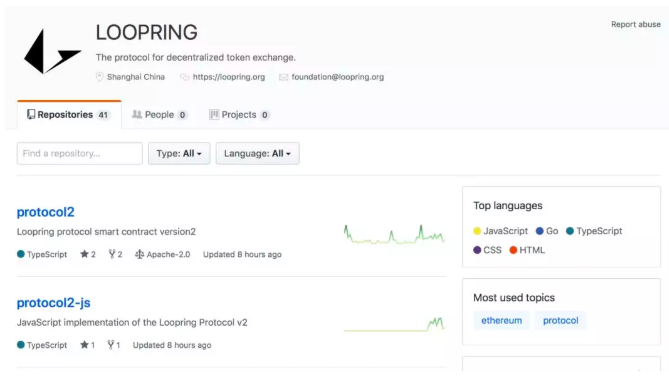Click the link chain icon
The width and height of the screenshot is (669, 380).
tap(184, 77)
